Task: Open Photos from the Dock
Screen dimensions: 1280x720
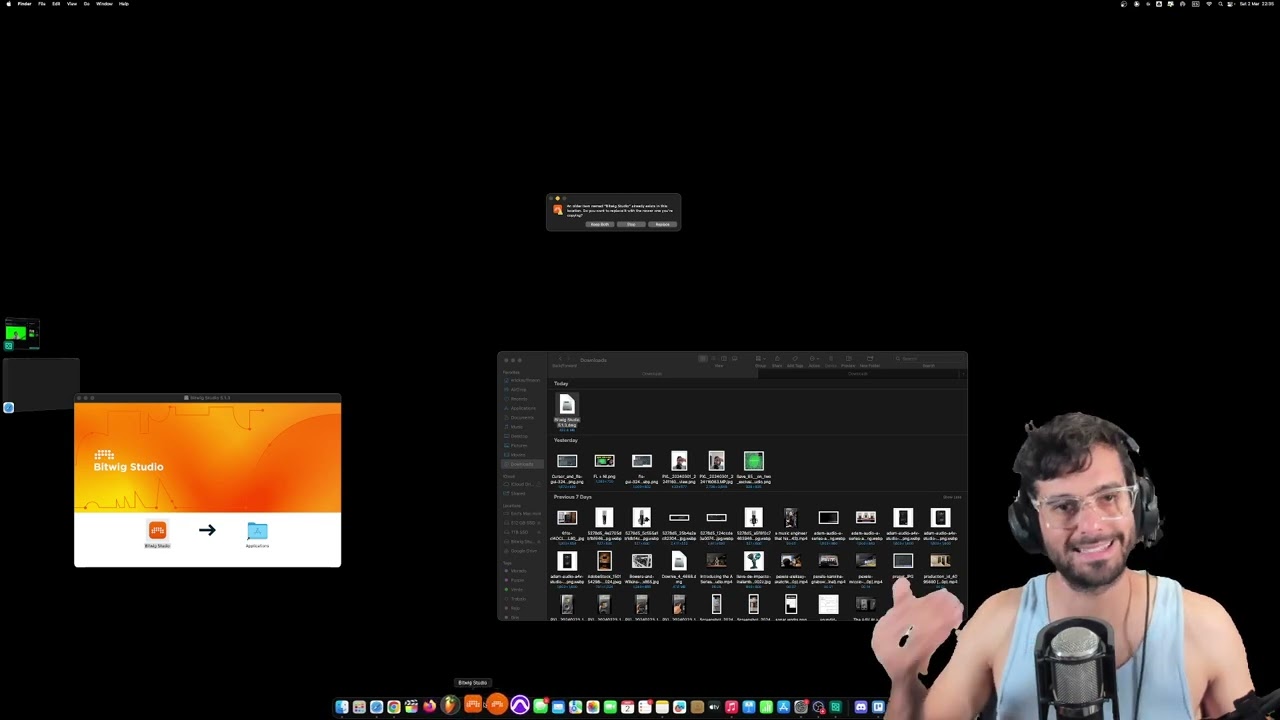Action: click(x=593, y=707)
